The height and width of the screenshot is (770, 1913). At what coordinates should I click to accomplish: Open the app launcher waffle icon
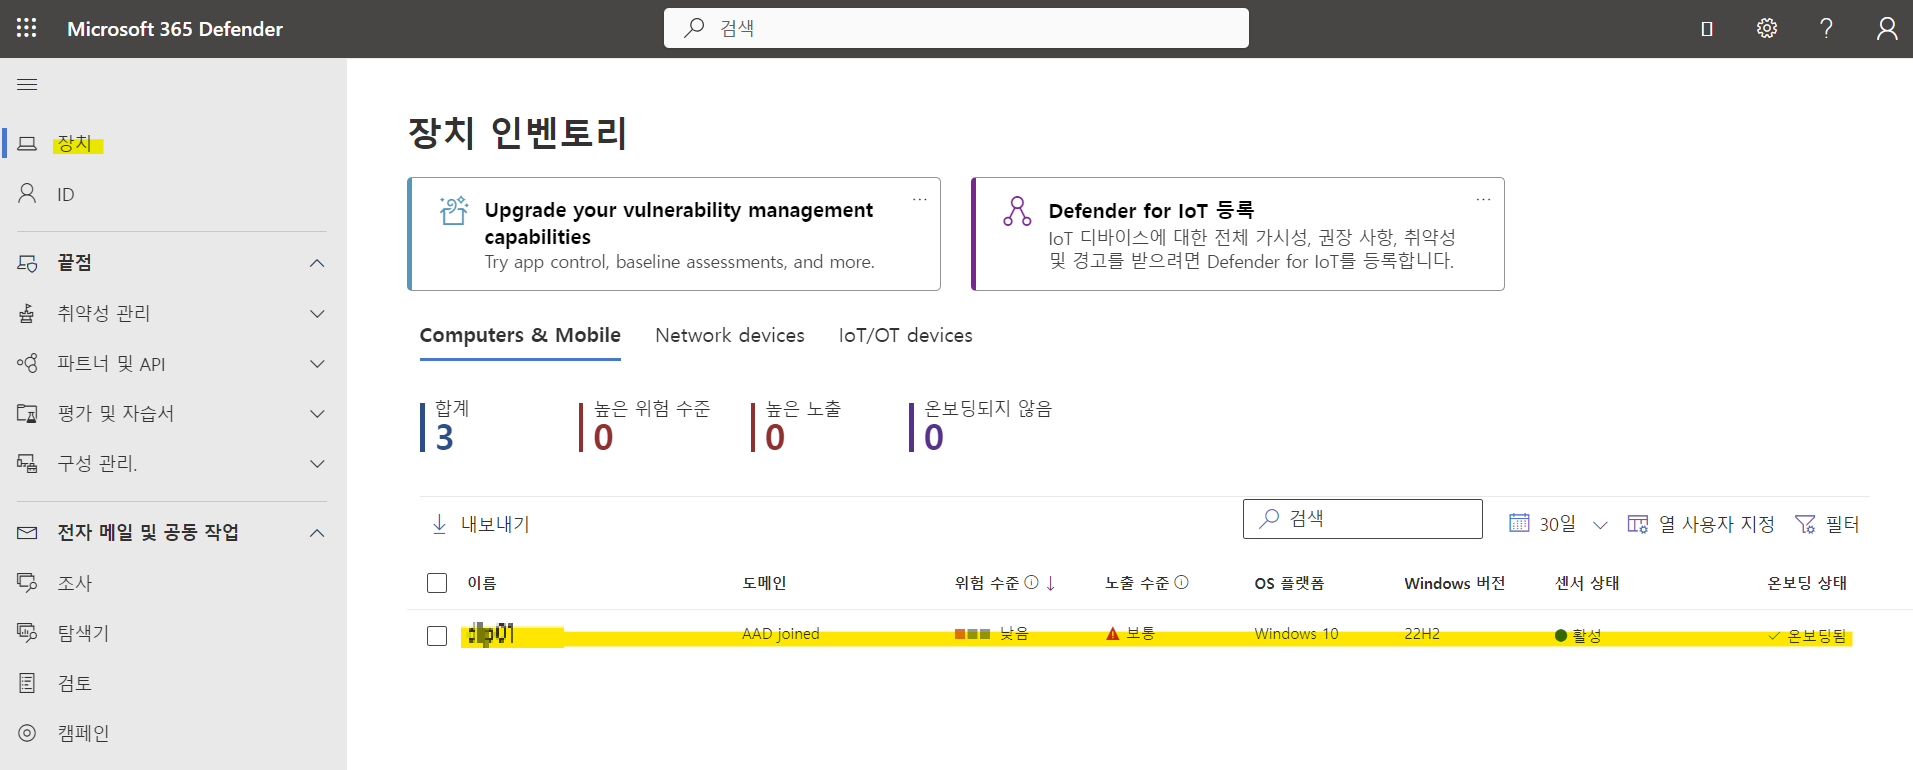pos(27,28)
